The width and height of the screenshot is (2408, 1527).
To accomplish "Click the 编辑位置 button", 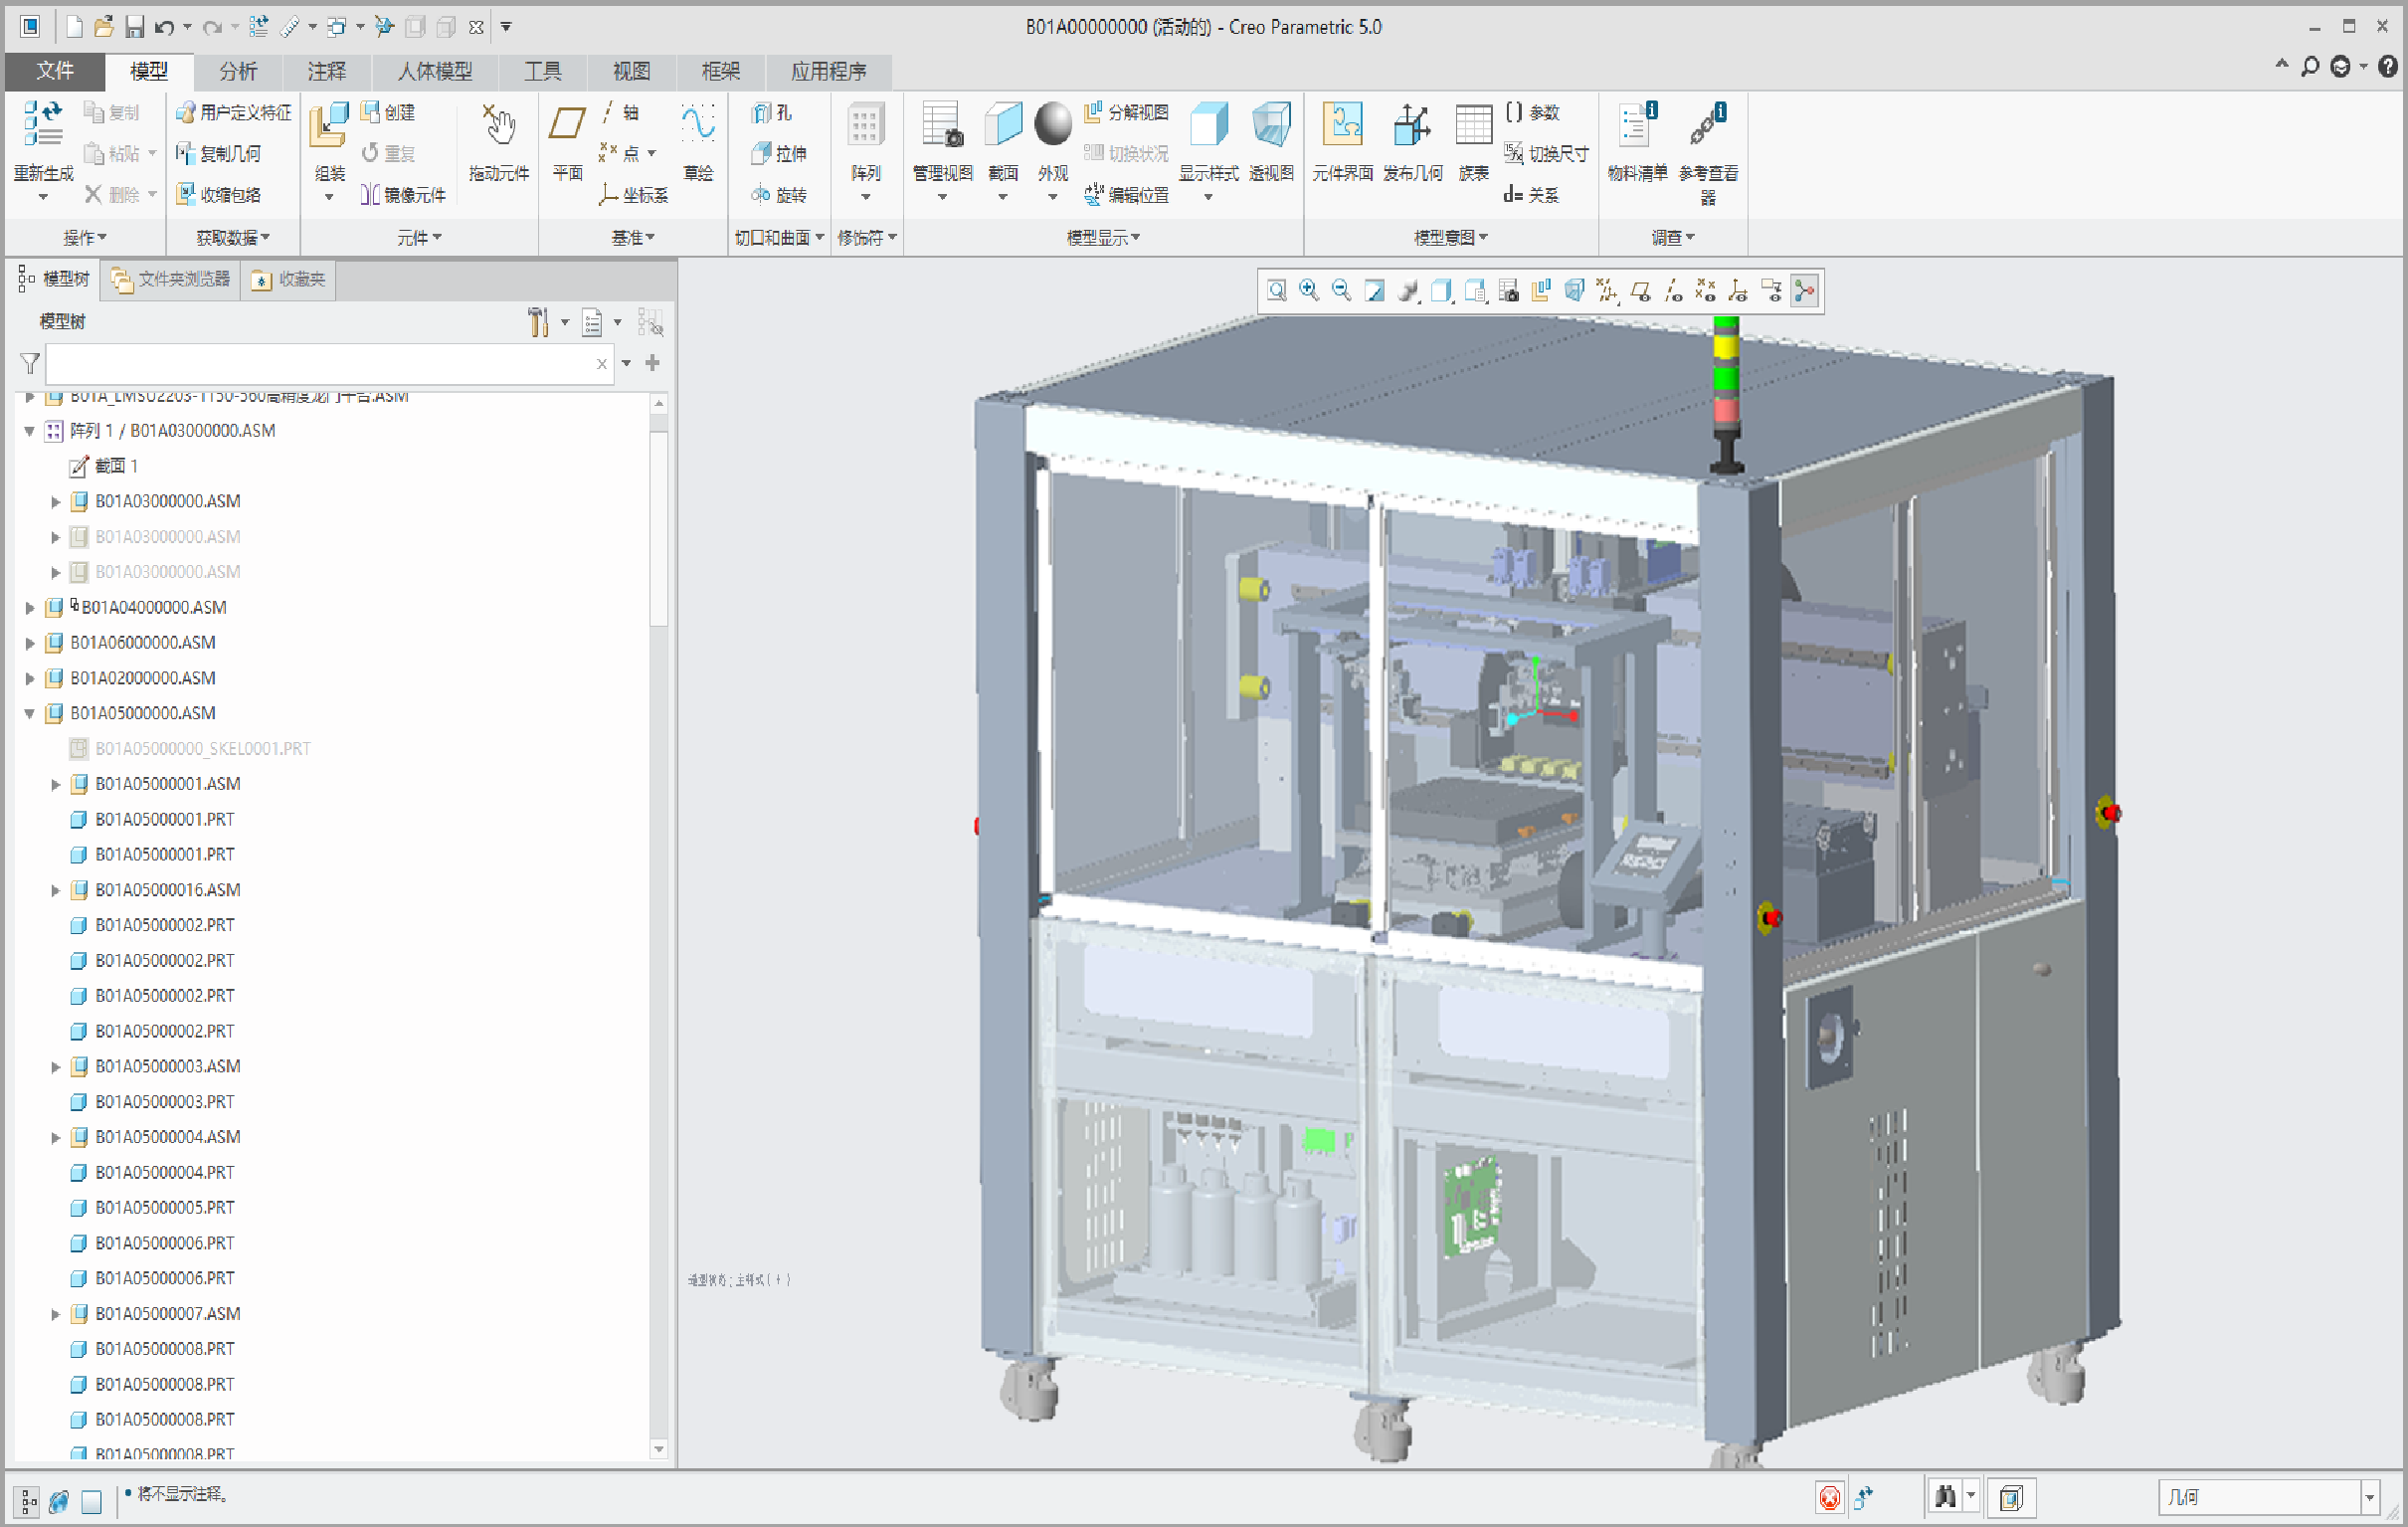I will click(x=1127, y=195).
